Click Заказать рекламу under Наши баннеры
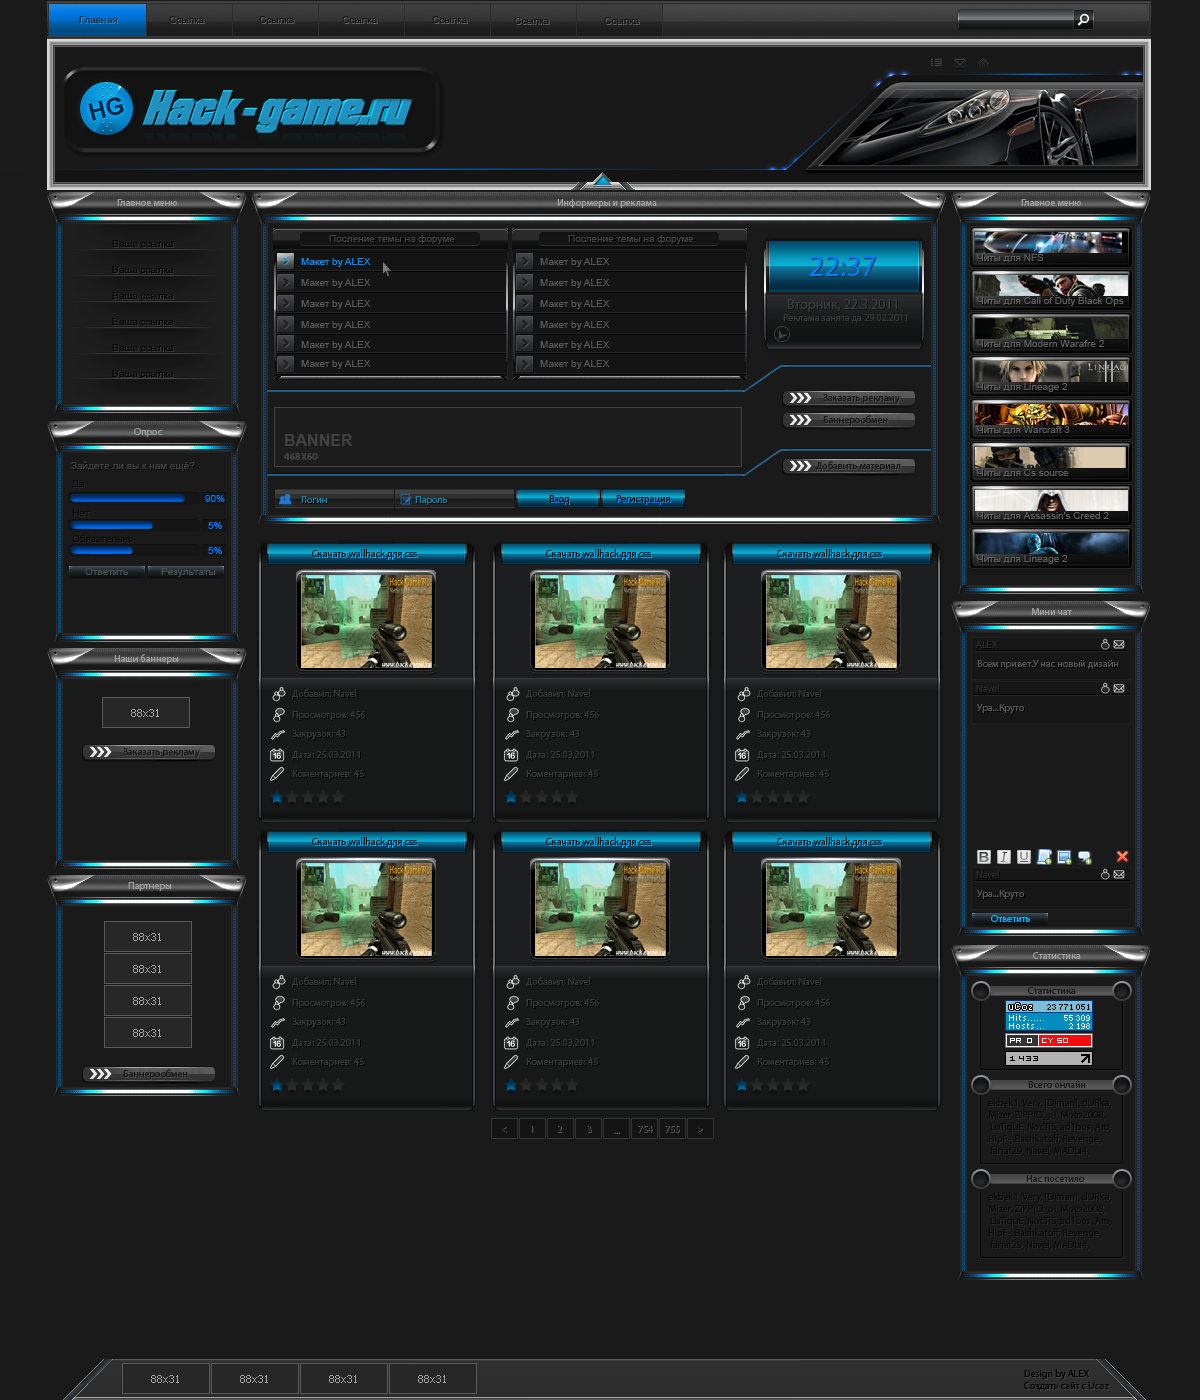Viewport: 1200px width, 1400px height. tap(149, 751)
